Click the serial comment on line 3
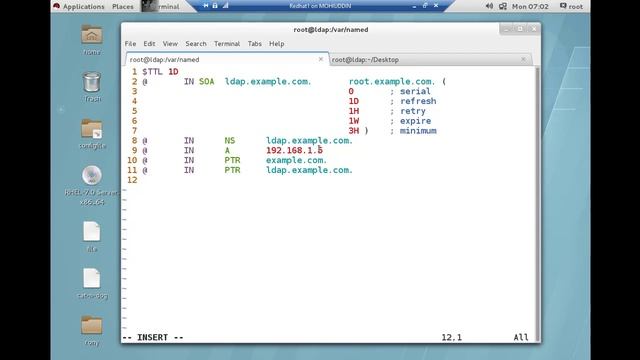This screenshot has height=360, width=640. (x=415, y=91)
